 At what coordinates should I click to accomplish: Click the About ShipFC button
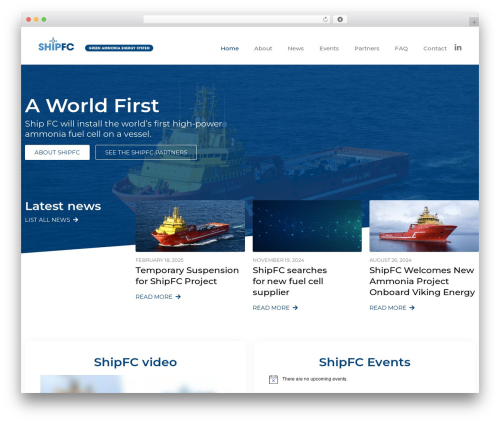(57, 152)
